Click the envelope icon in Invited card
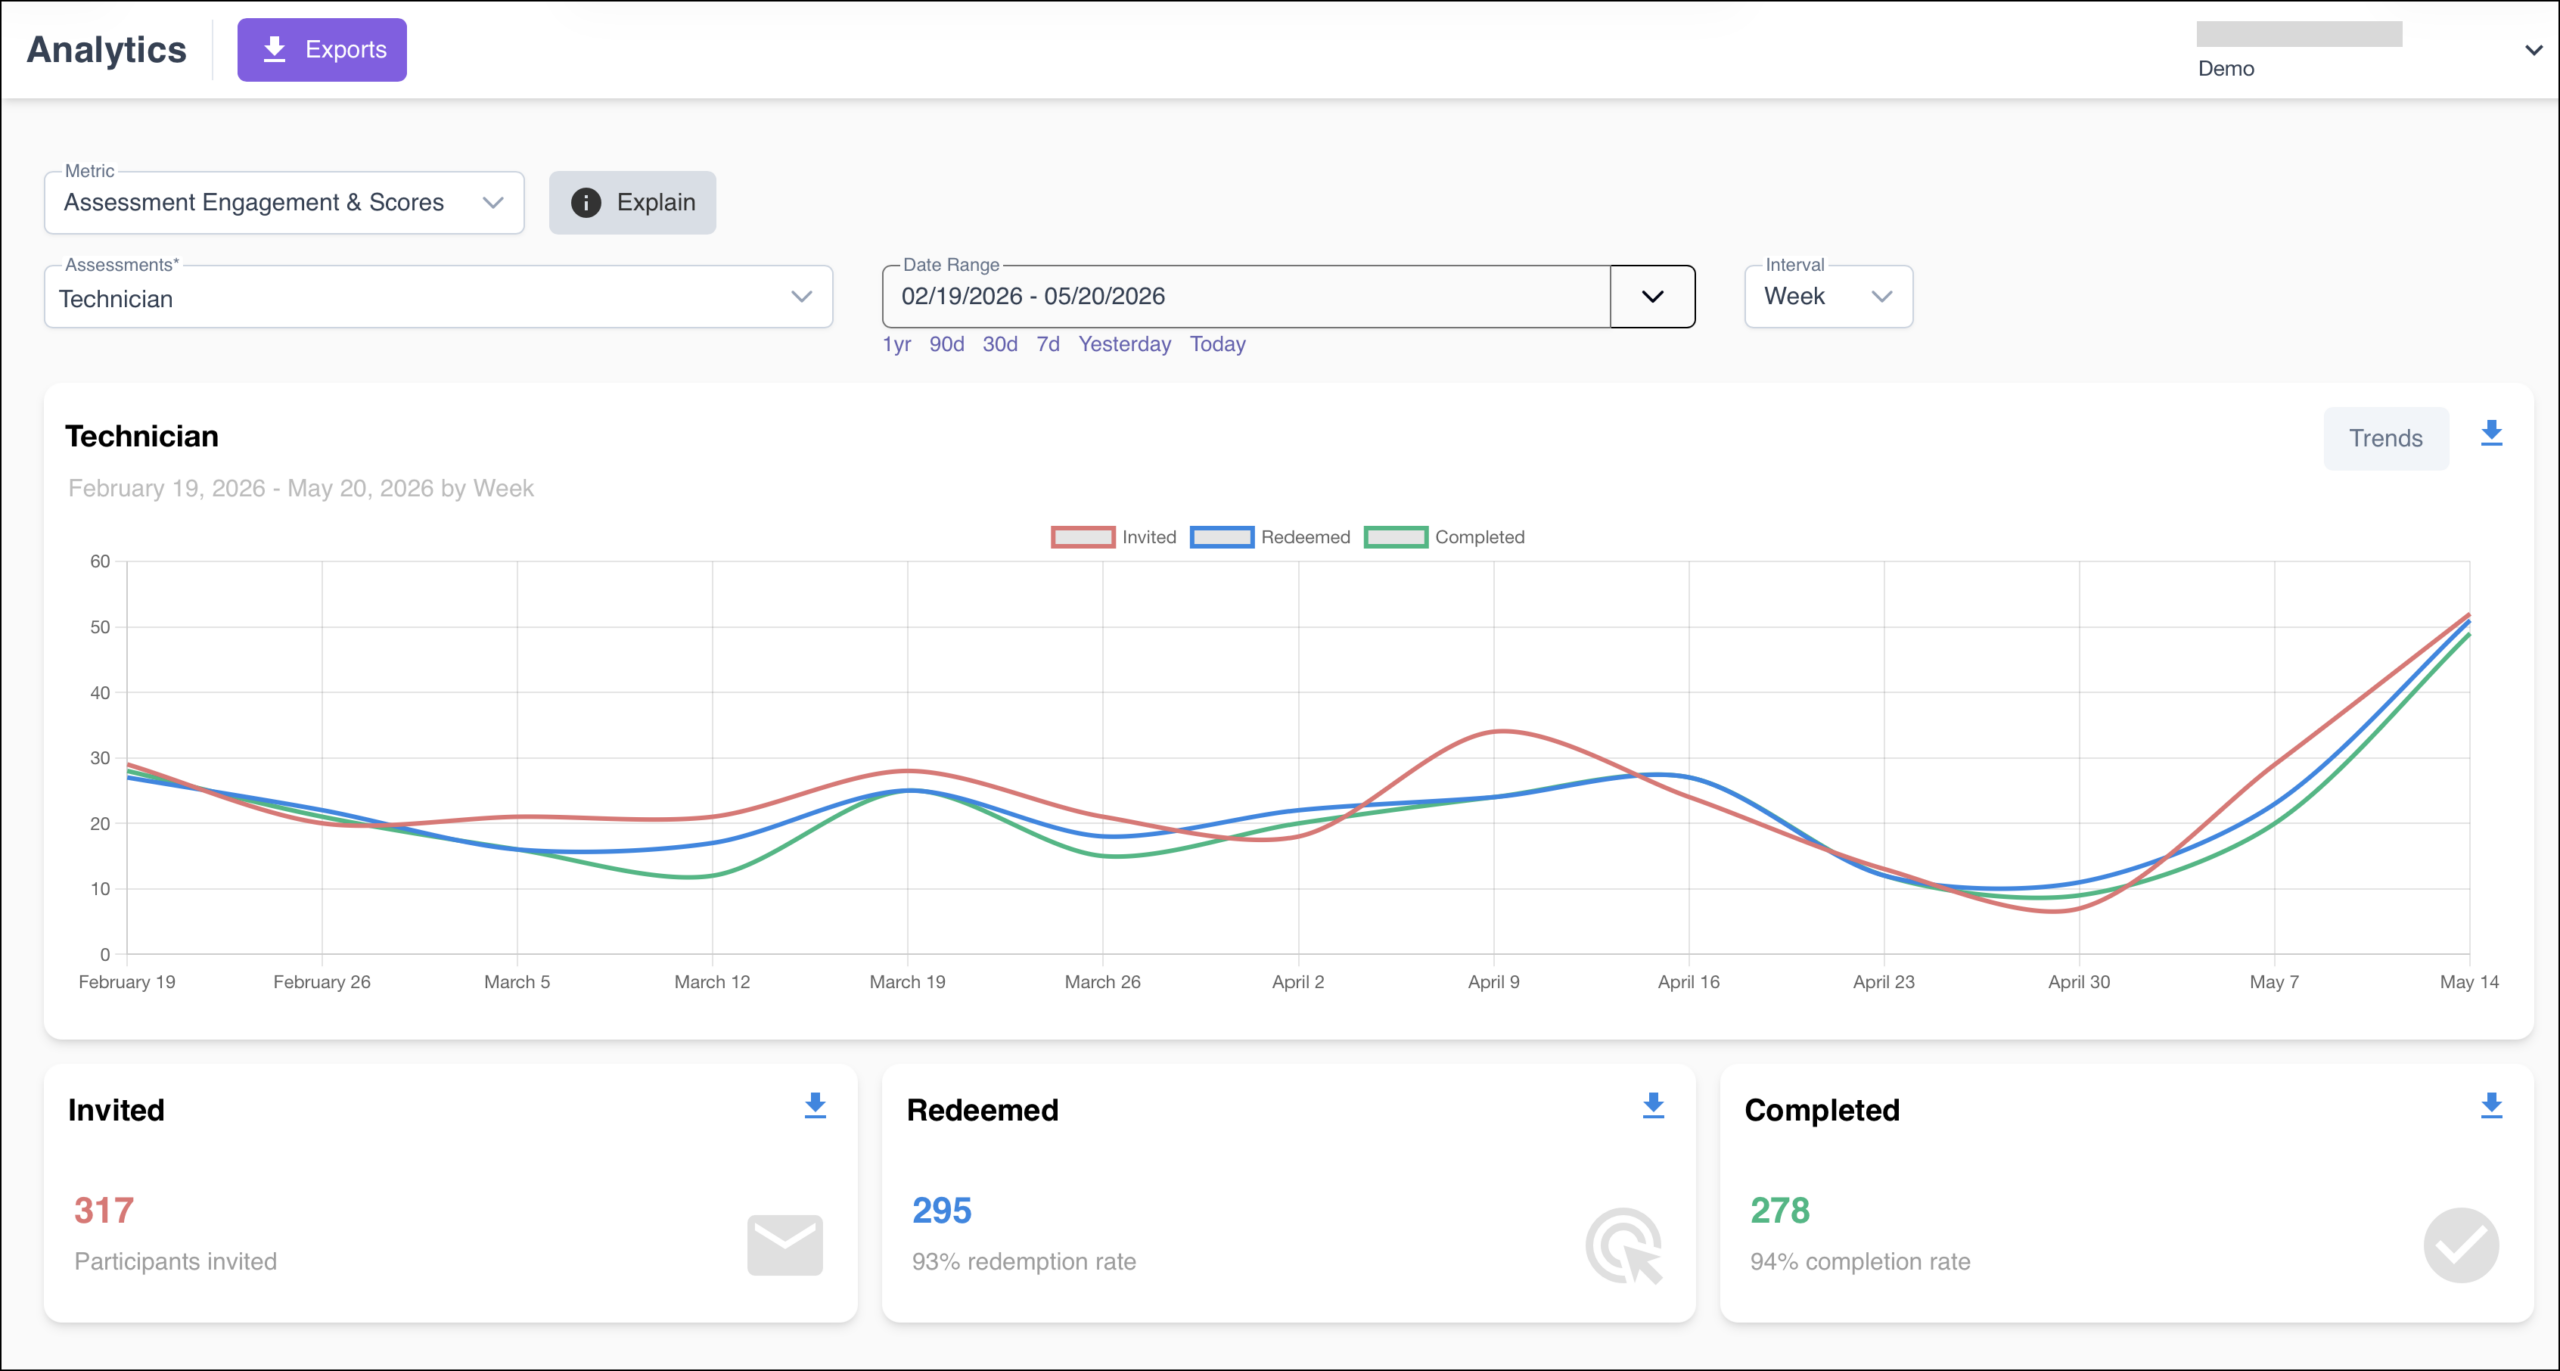Screen dimensions: 2560x1371 [785, 1245]
